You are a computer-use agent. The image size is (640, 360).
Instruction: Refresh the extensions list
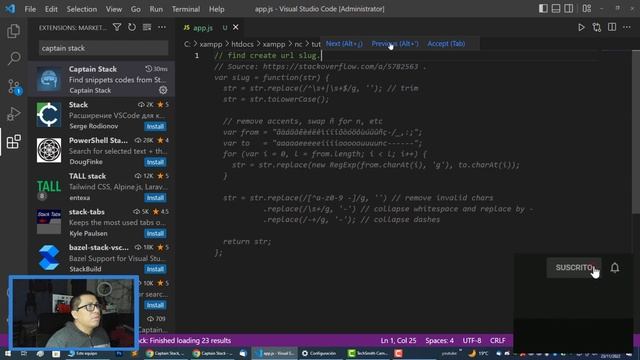[132, 27]
